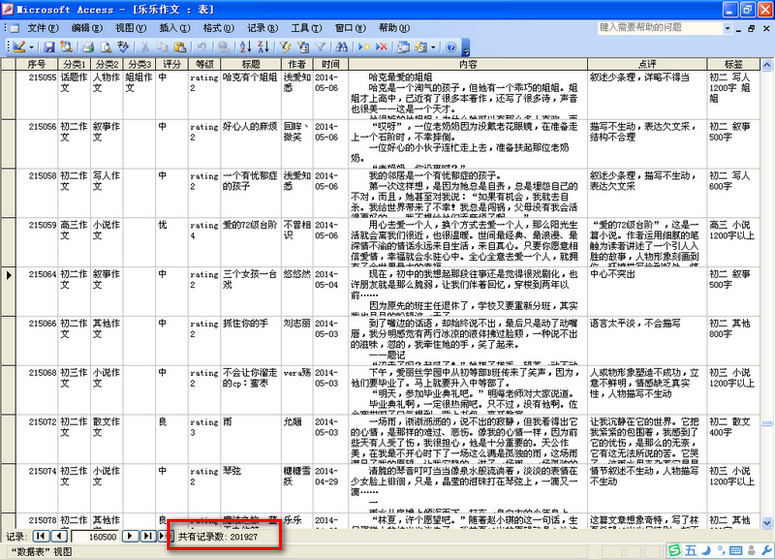This screenshot has width=775, height=559.
Task: Jump to the first record with the navigation button
Action: 41,536
